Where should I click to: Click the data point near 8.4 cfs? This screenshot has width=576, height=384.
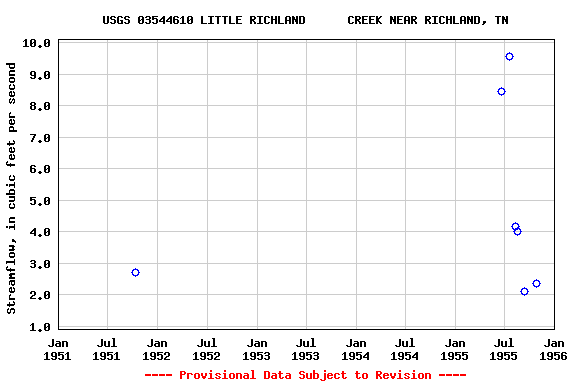click(501, 91)
